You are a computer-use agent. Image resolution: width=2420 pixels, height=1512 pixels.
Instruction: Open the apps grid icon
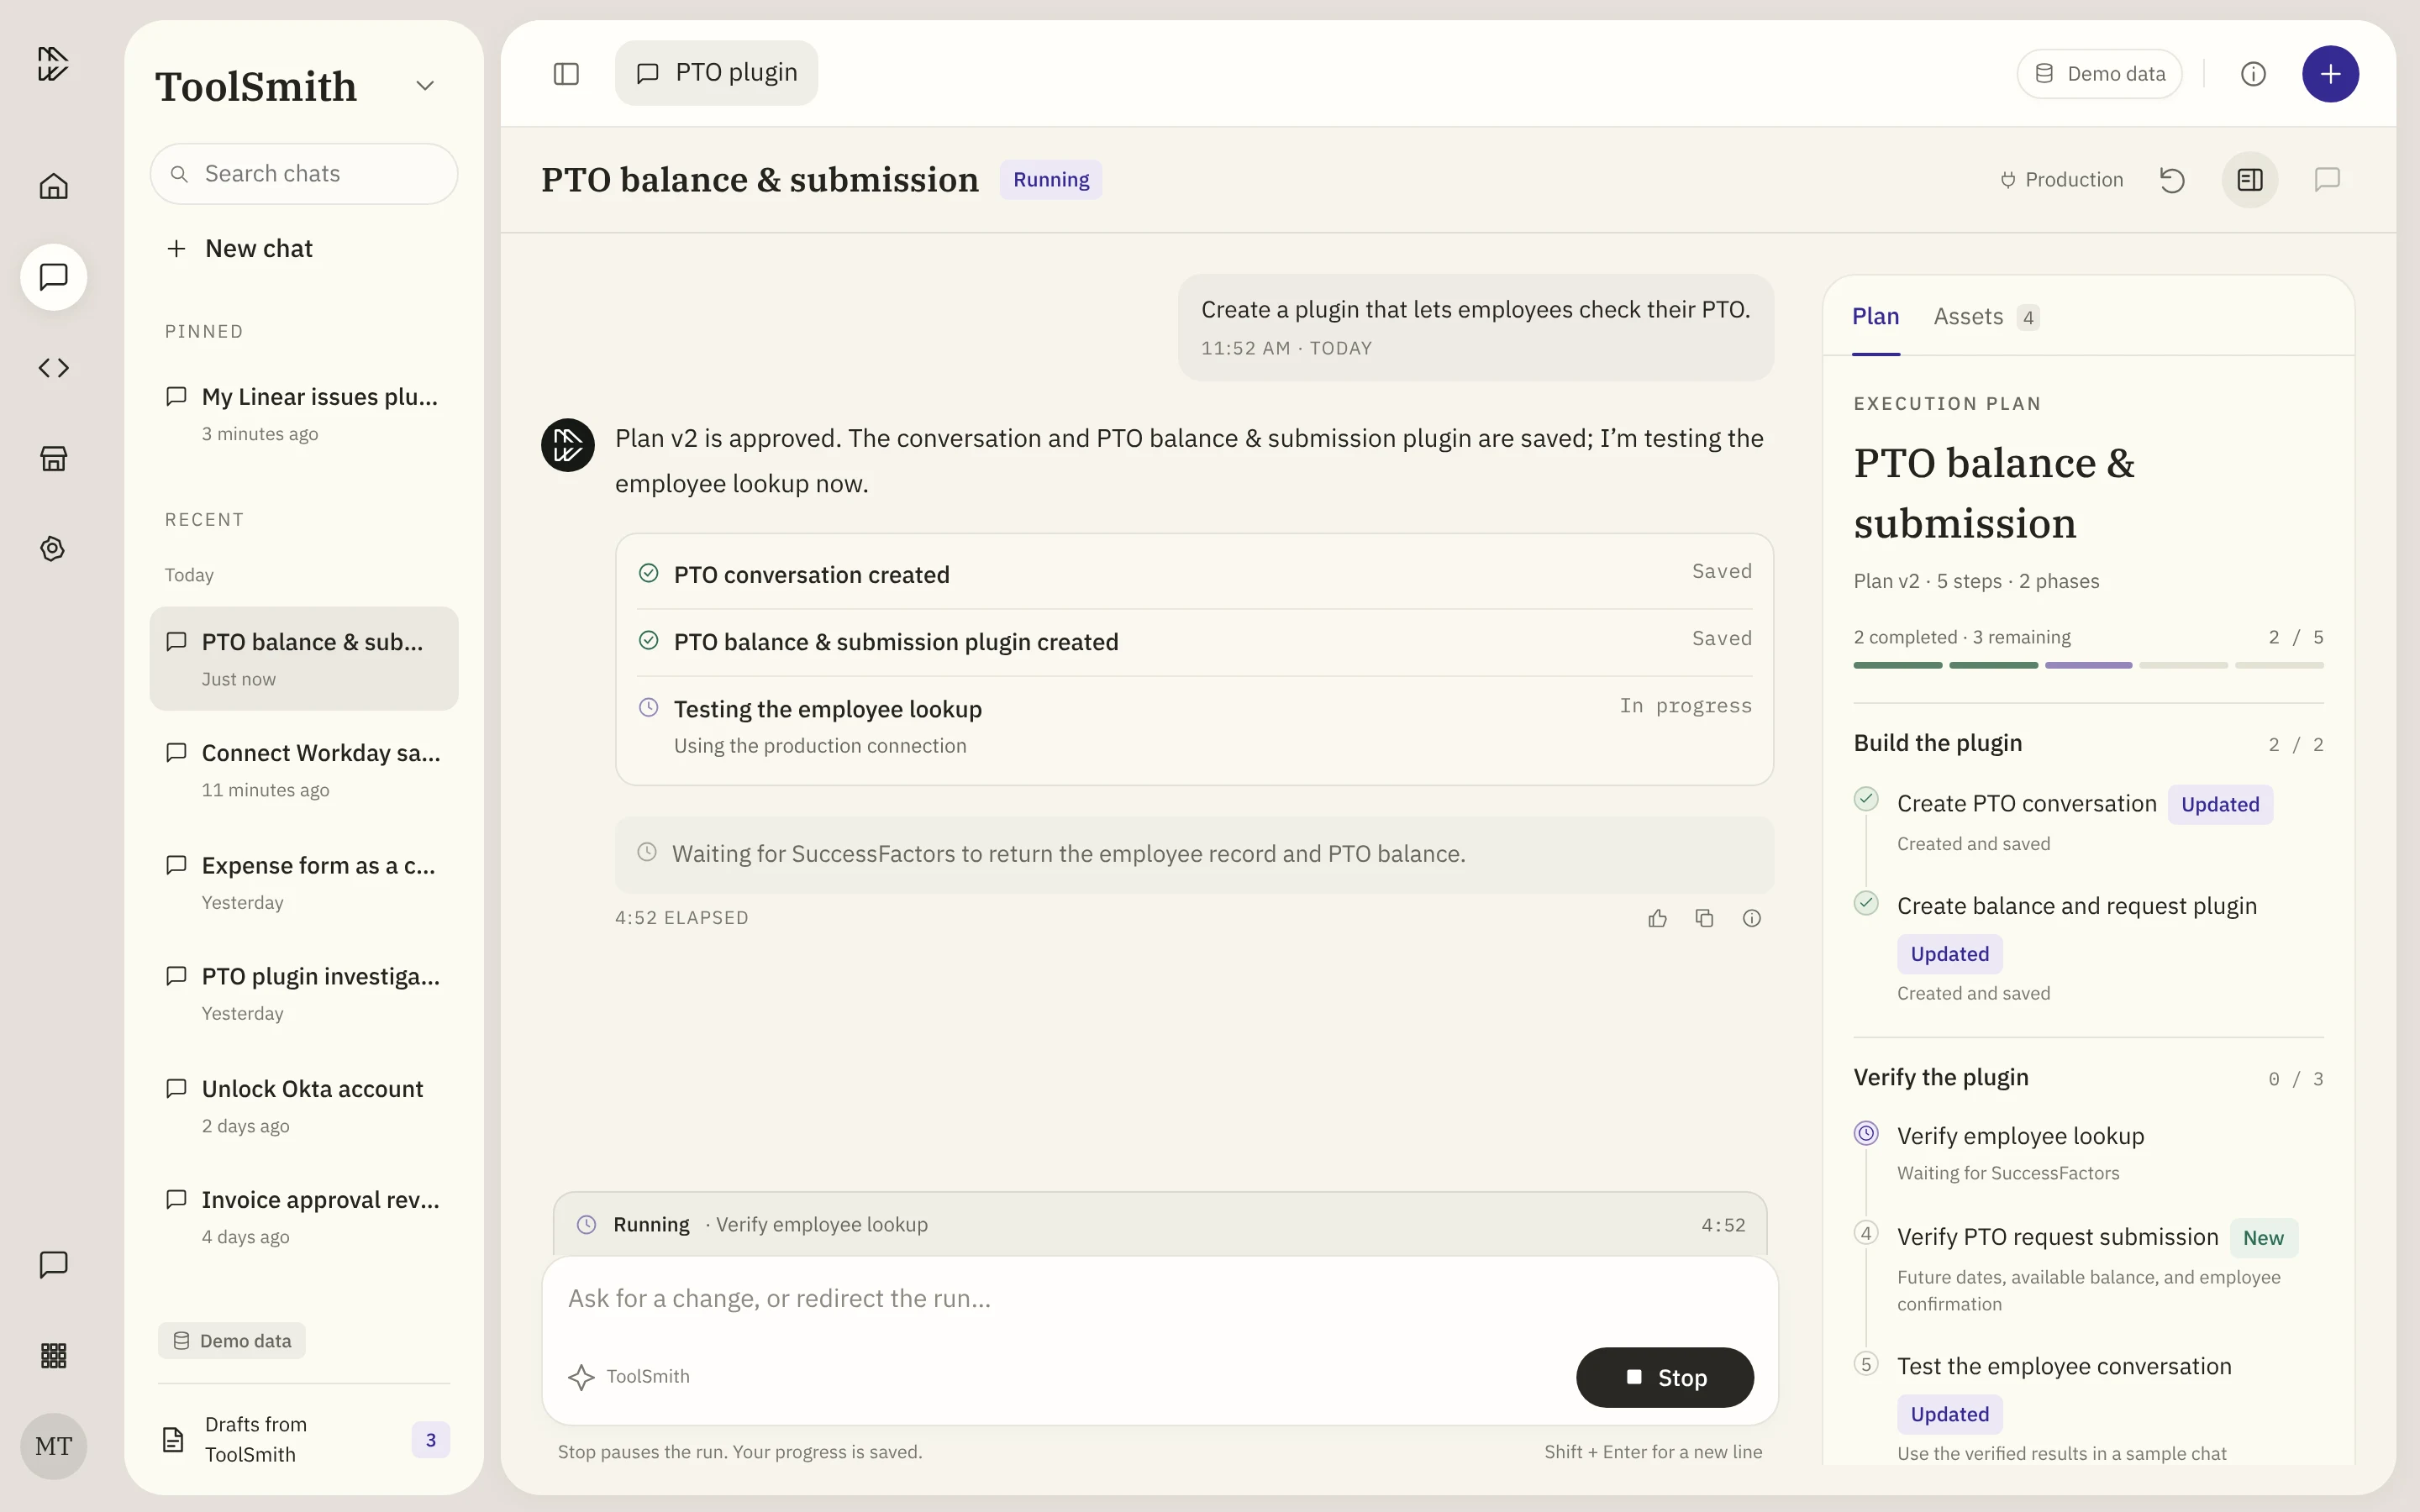[53, 1356]
